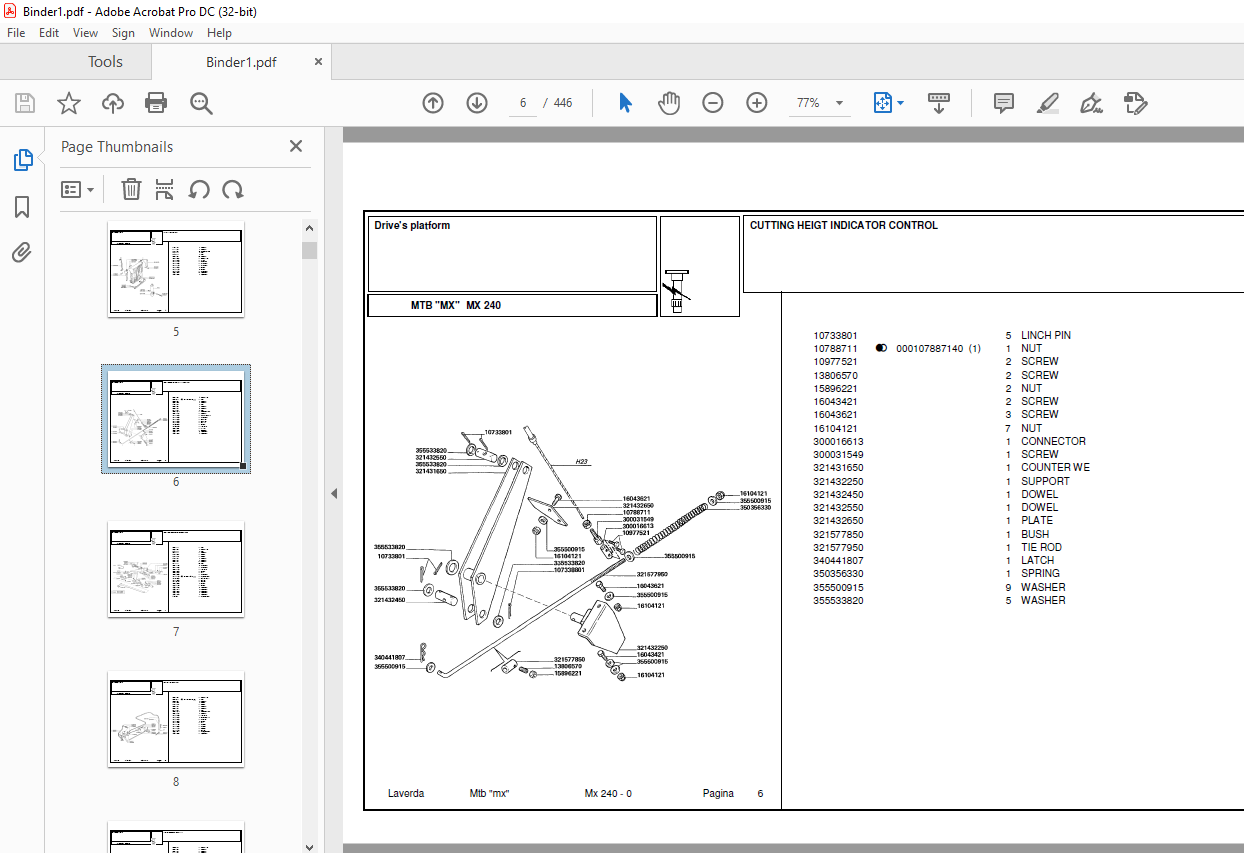The image size is (1244, 853).
Task: Choose the selection arrow tool
Action: tap(626, 103)
